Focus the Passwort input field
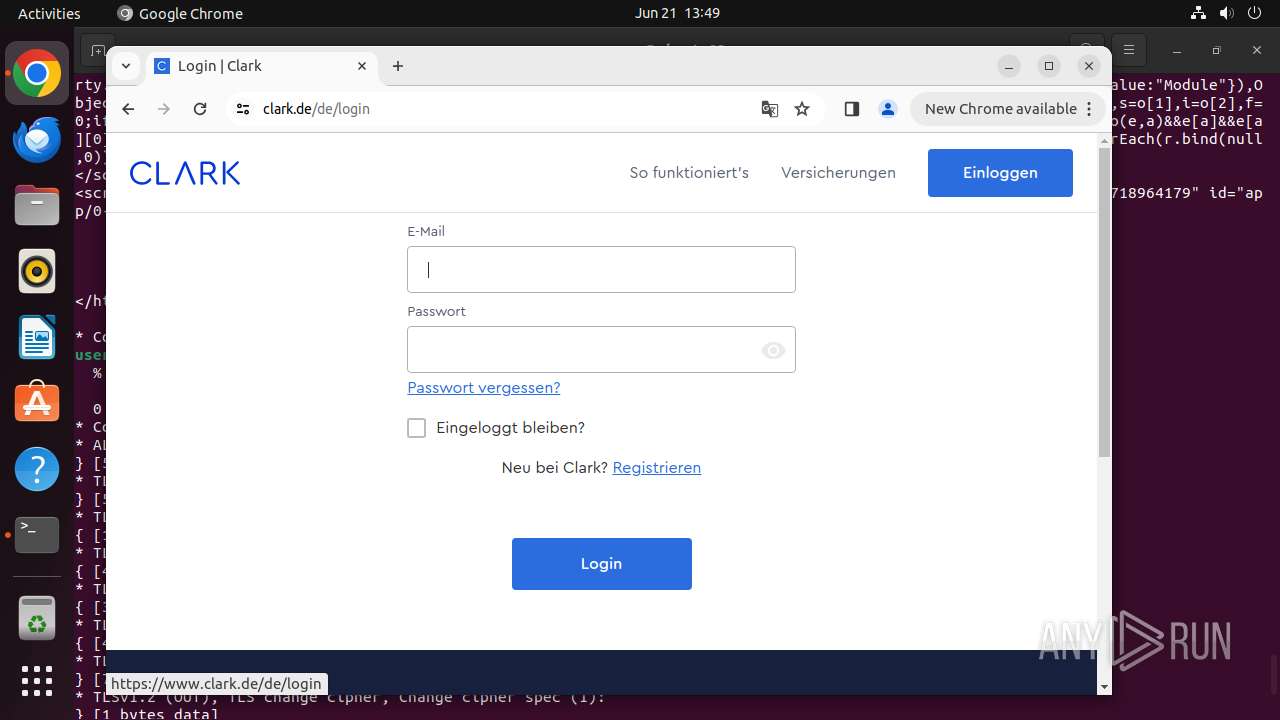This screenshot has width=1280, height=720. coord(601,349)
